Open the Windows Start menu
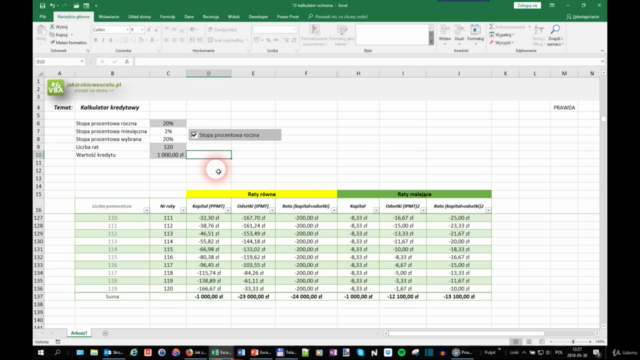 point(41,352)
